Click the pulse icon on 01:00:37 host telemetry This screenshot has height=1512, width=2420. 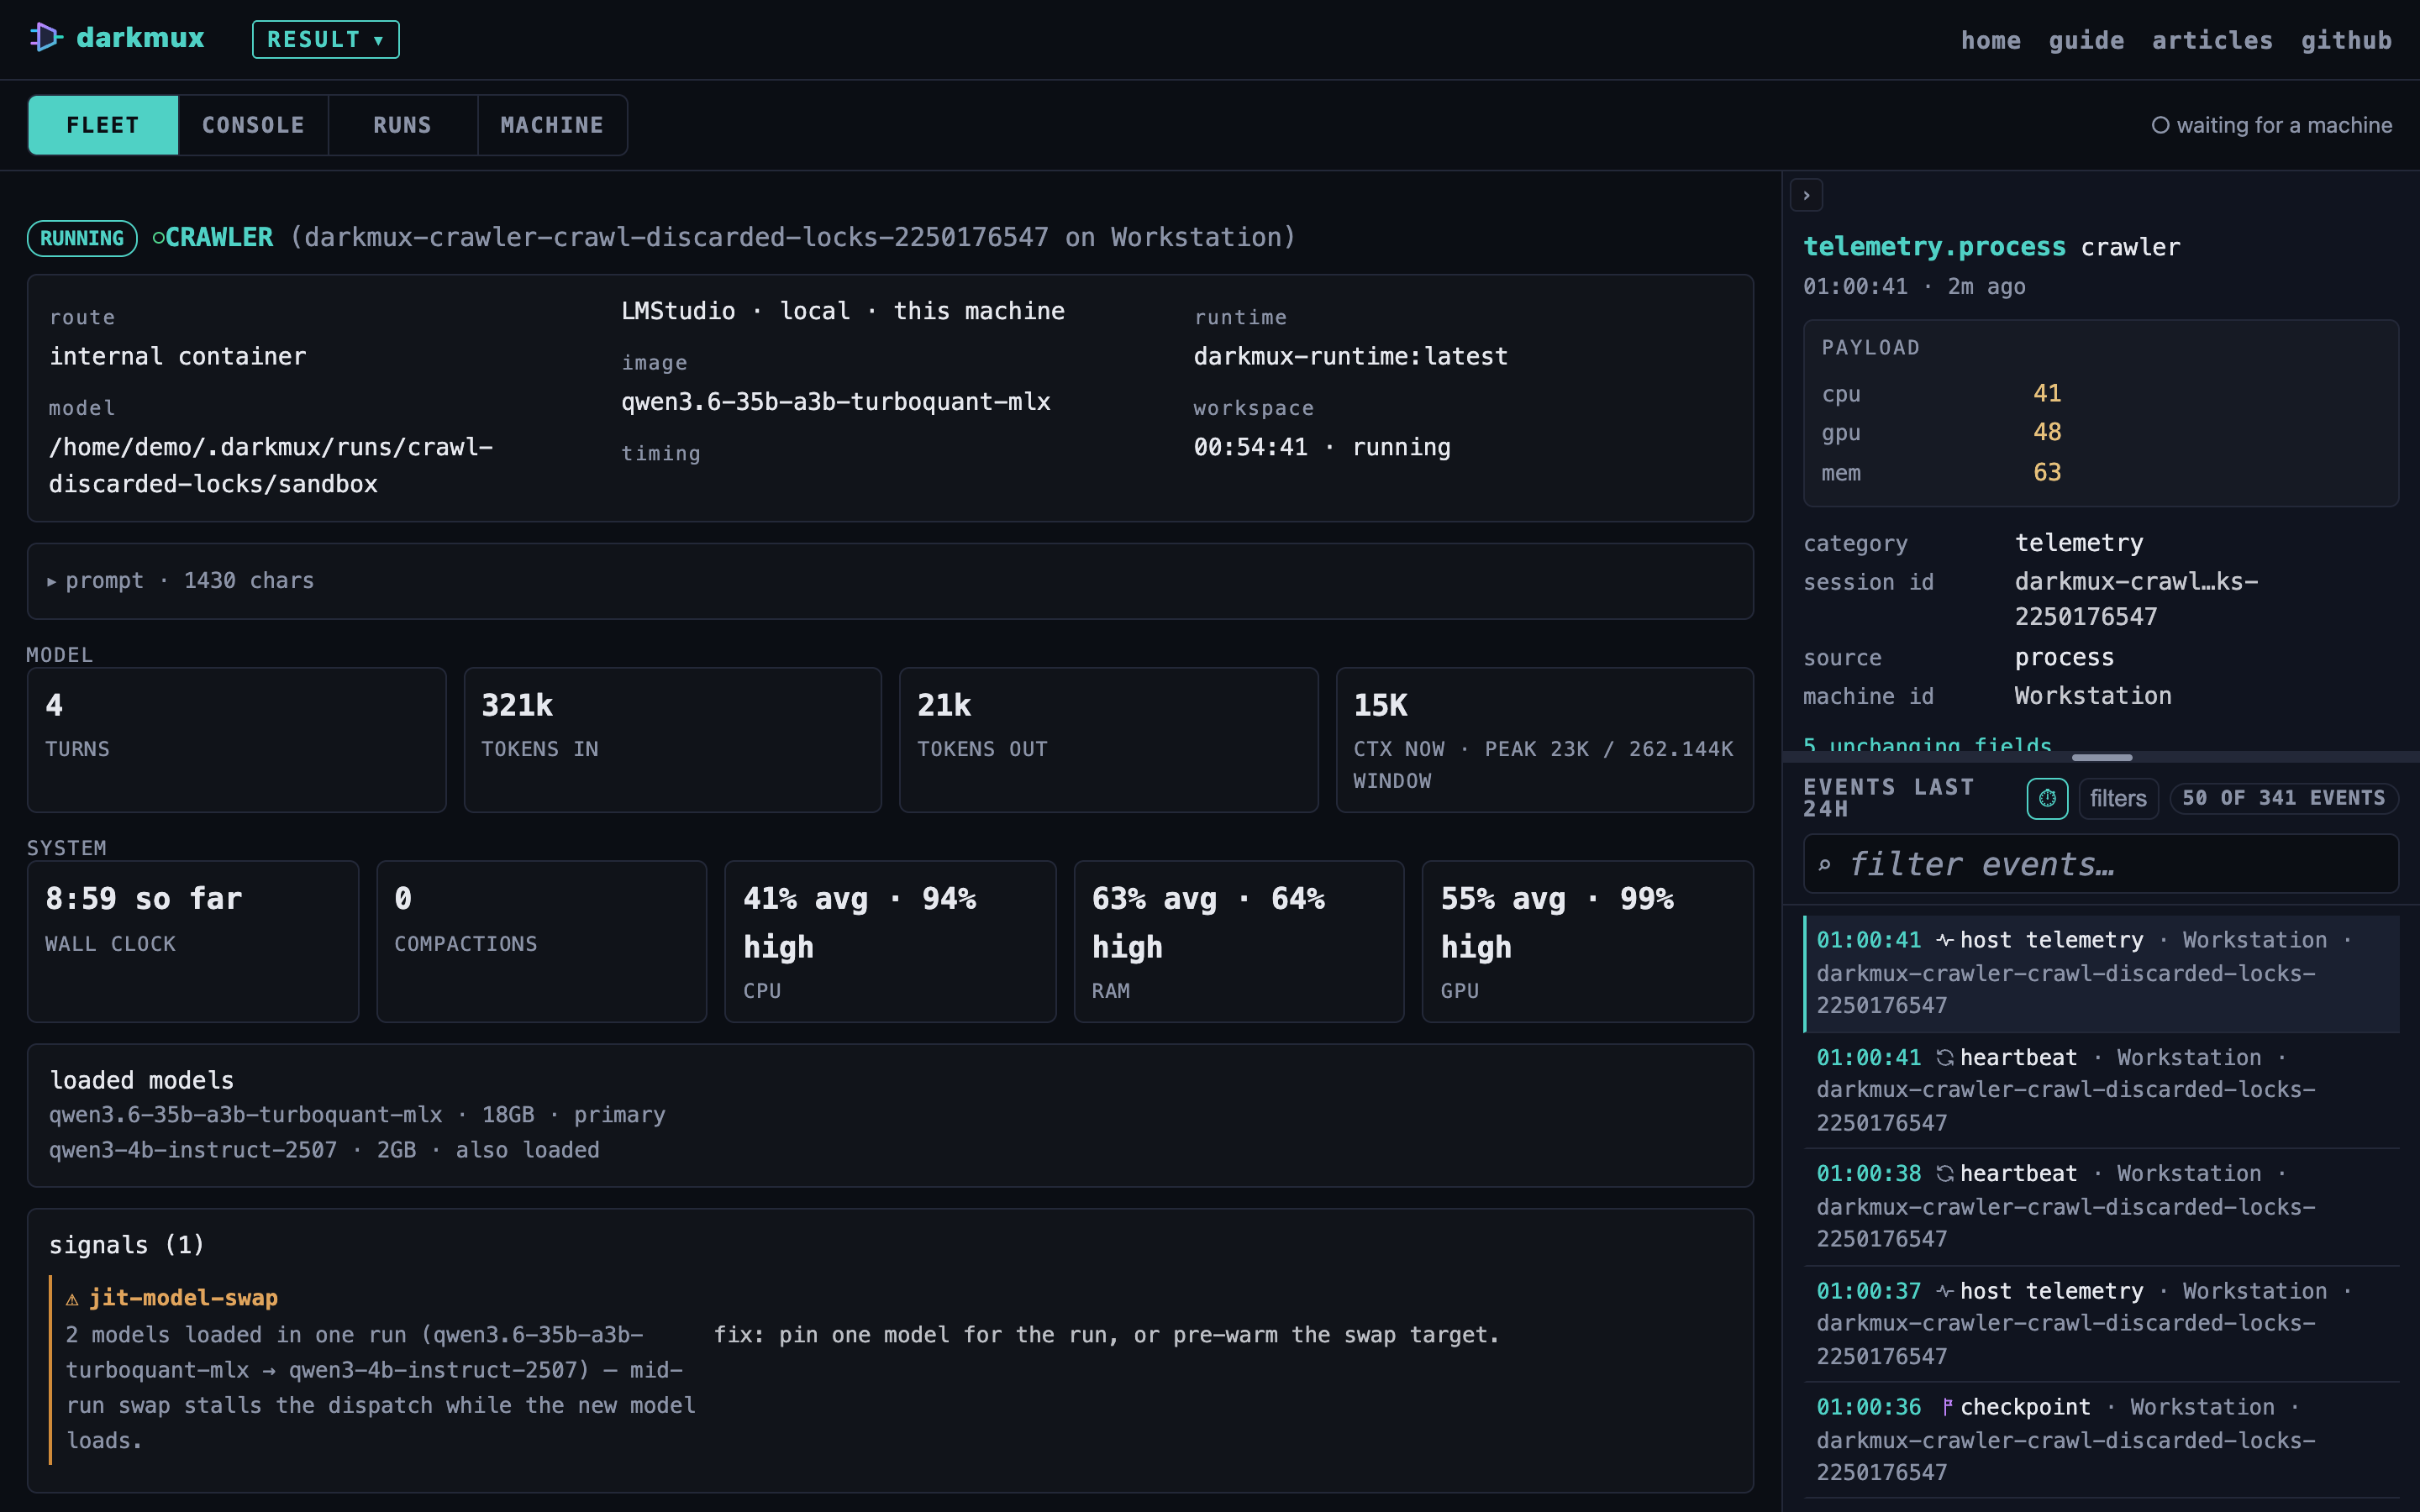pyautogui.click(x=1944, y=1291)
